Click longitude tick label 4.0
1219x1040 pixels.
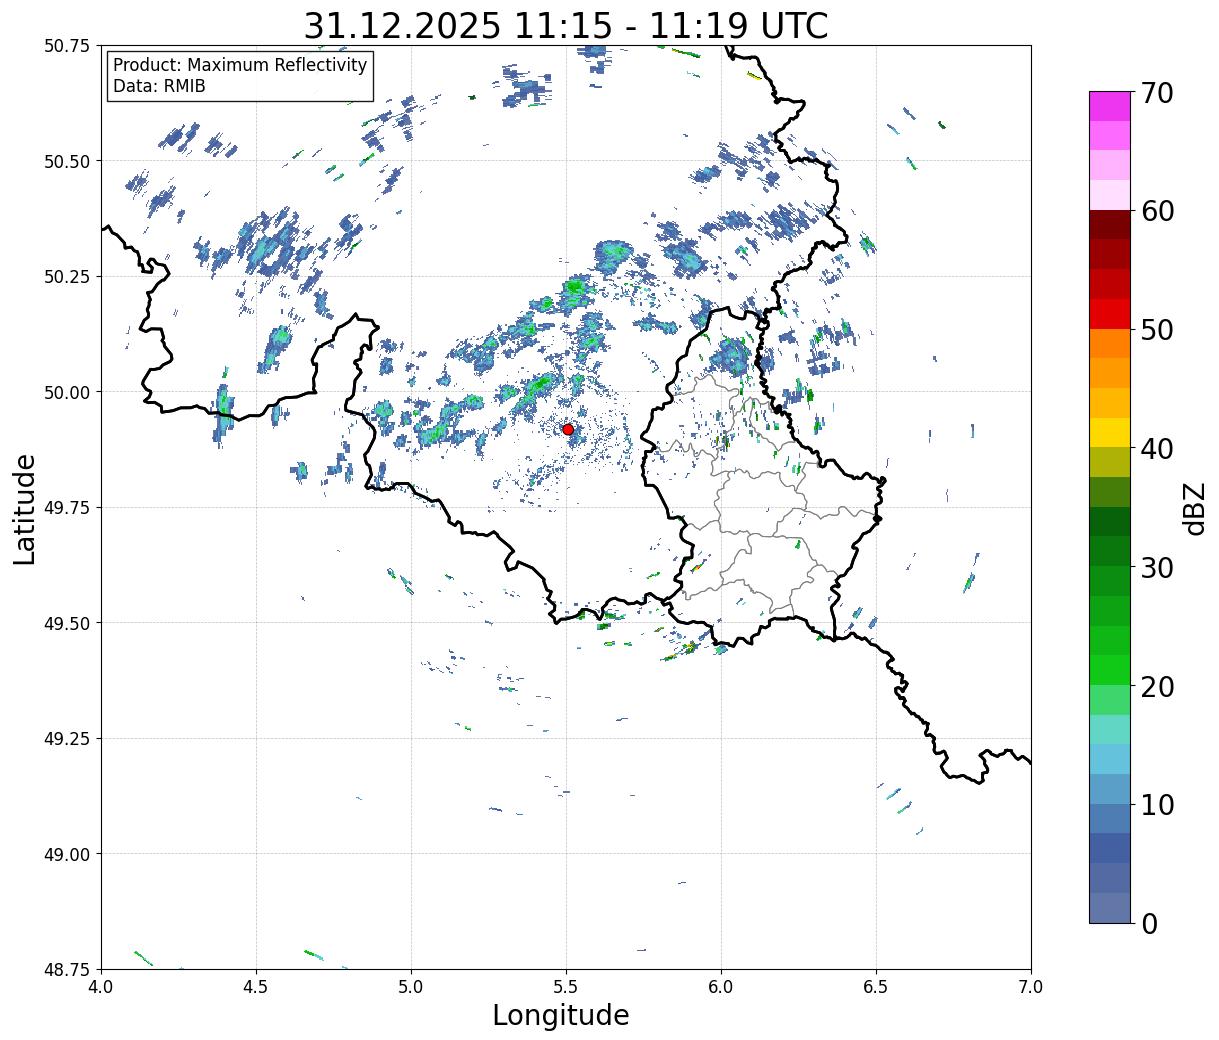click(101, 987)
